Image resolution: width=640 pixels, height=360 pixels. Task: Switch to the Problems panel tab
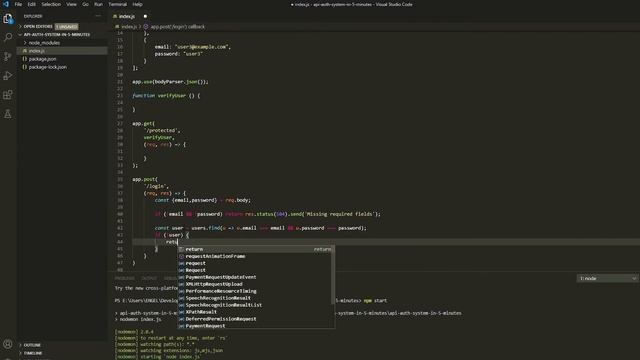tap(124, 278)
